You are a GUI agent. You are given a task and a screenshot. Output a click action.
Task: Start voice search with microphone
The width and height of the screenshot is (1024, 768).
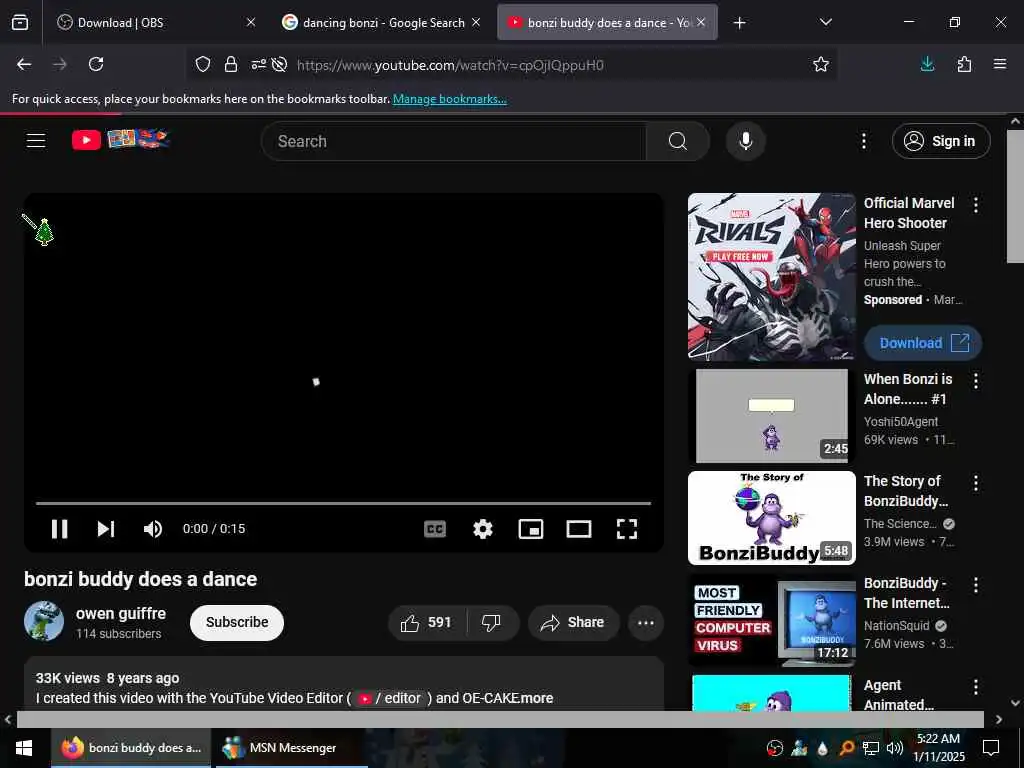point(746,141)
